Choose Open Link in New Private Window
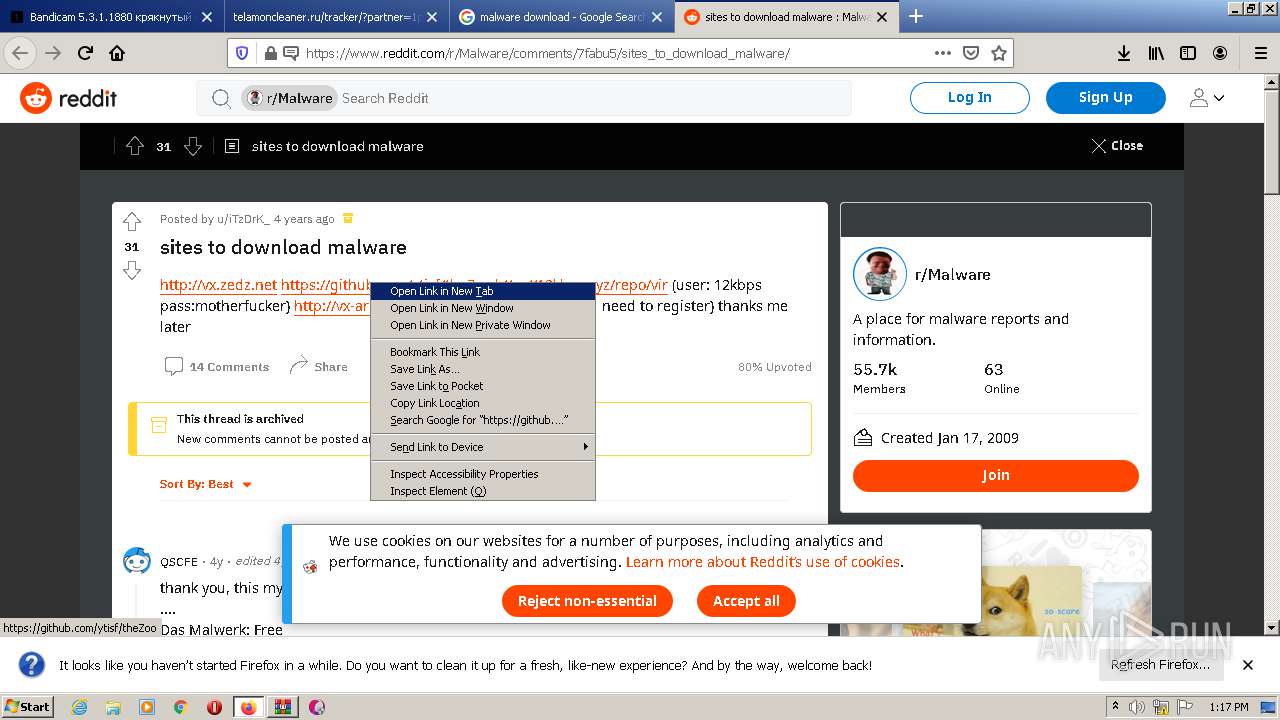This screenshot has height=720, width=1280. [483, 325]
